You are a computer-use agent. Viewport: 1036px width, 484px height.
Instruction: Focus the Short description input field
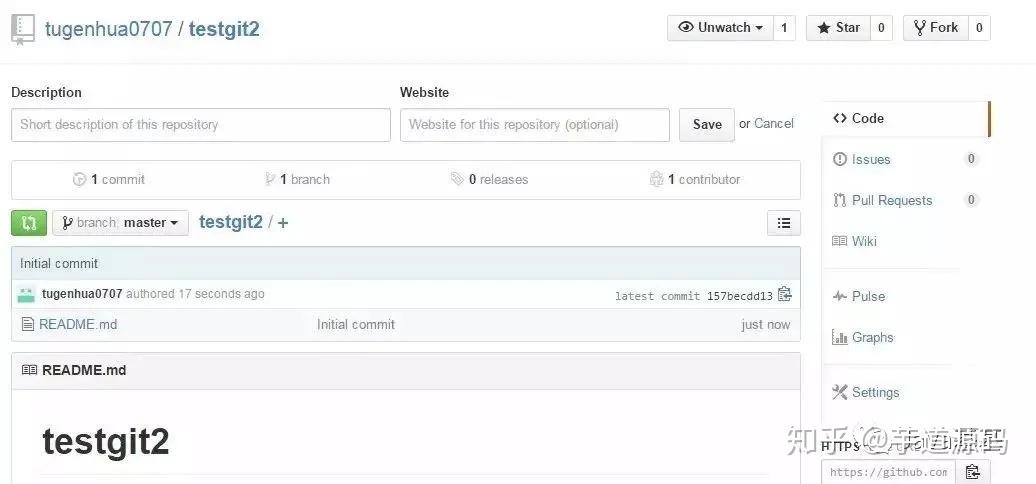tap(201, 125)
